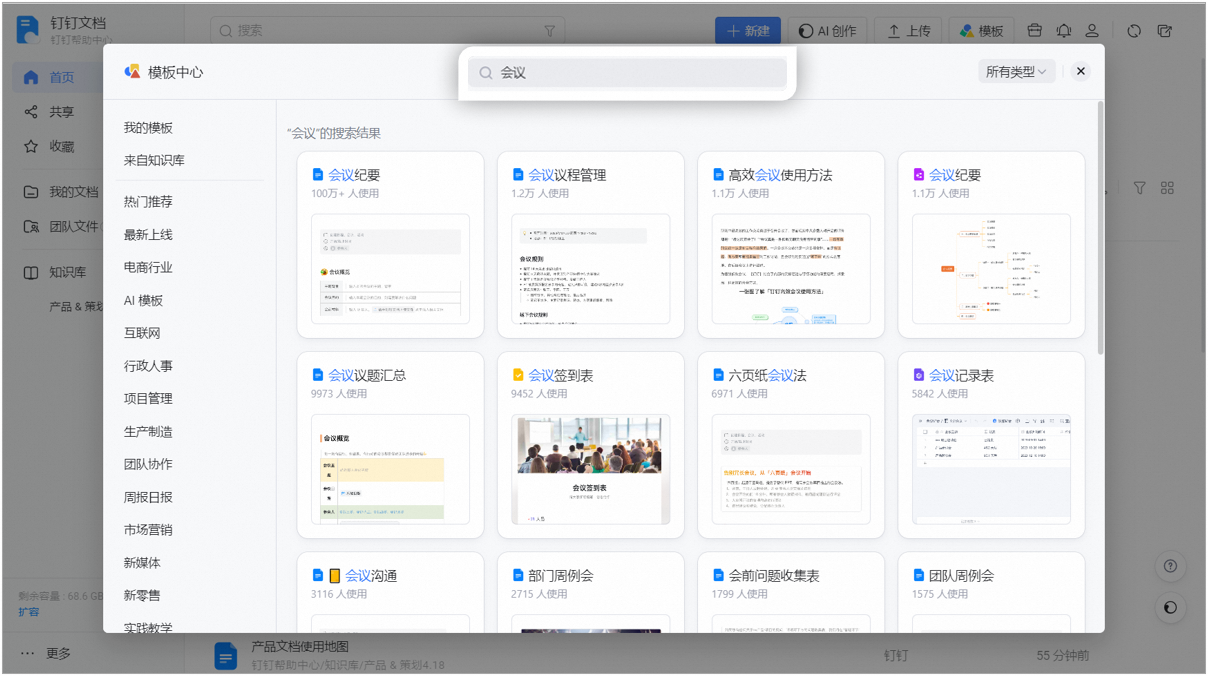Click the 上传 (Upload) button
The image size is (1208, 676).
point(908,31)
